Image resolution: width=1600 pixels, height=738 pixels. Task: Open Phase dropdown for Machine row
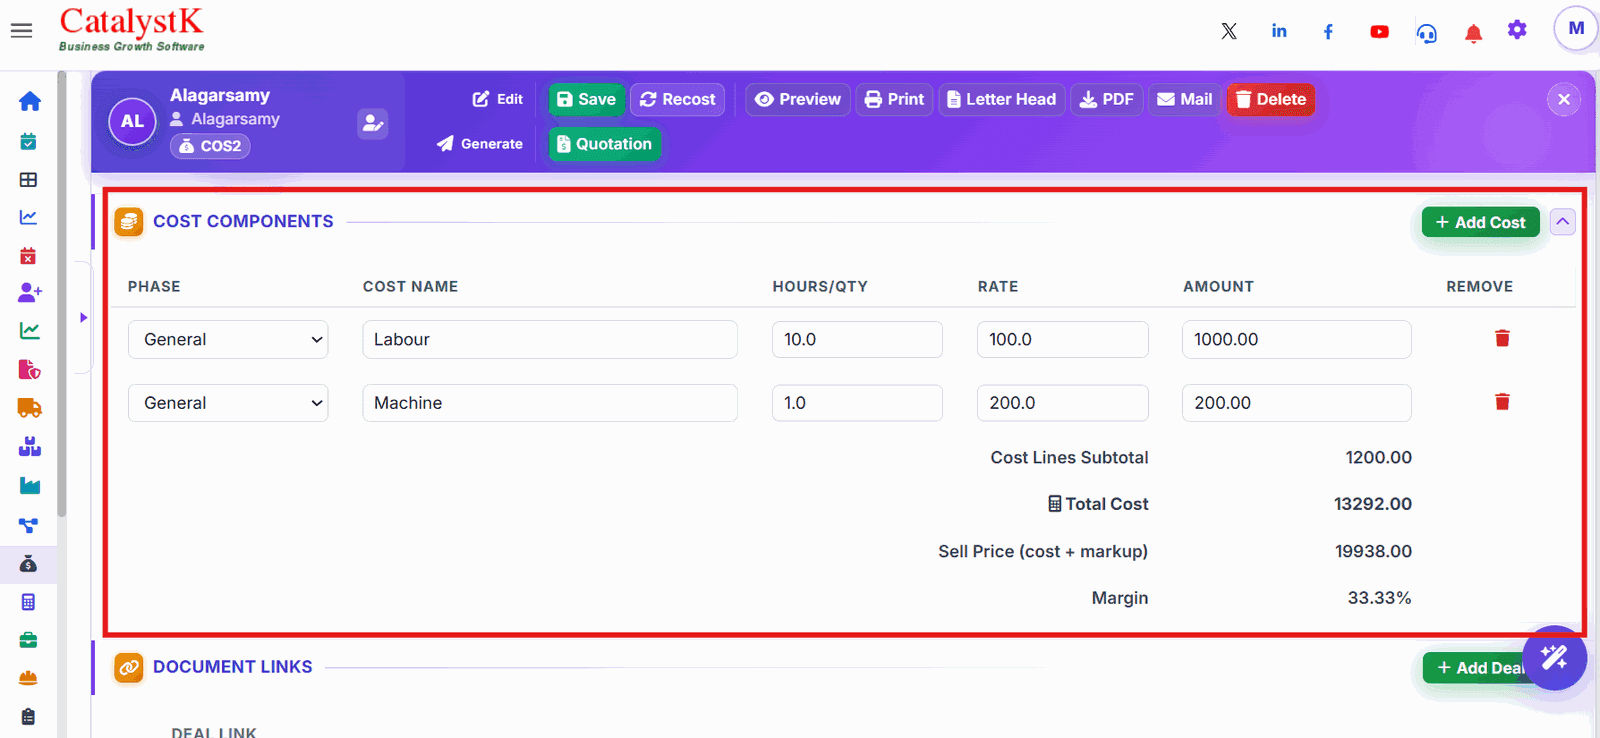[228, 403]
